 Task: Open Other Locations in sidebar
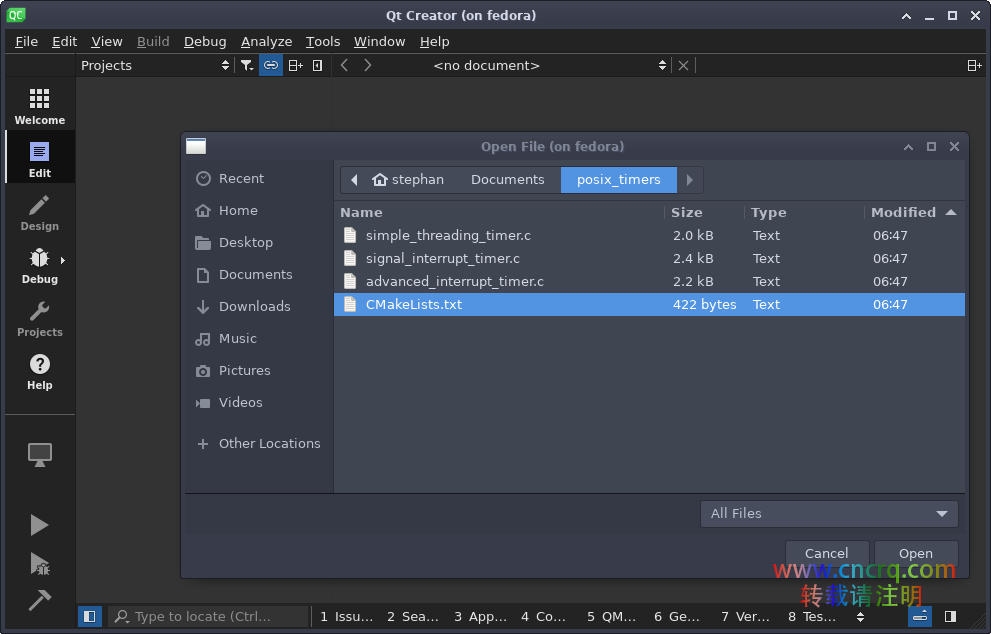tap(258, 444)
